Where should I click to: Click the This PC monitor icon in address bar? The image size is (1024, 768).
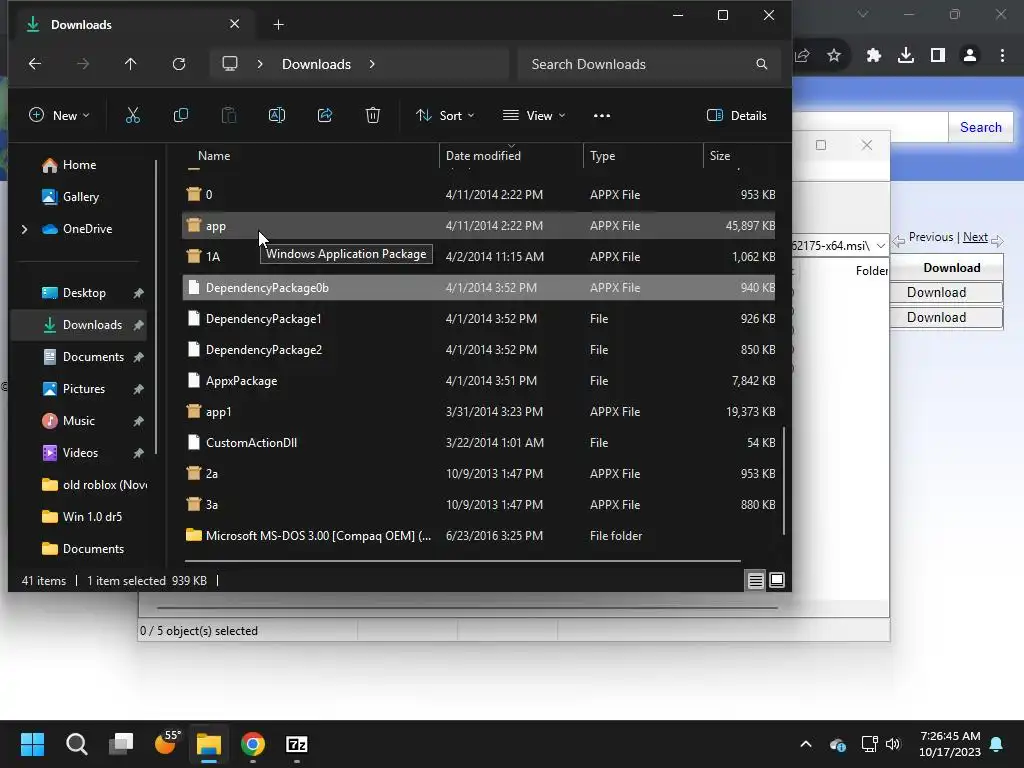230,64
